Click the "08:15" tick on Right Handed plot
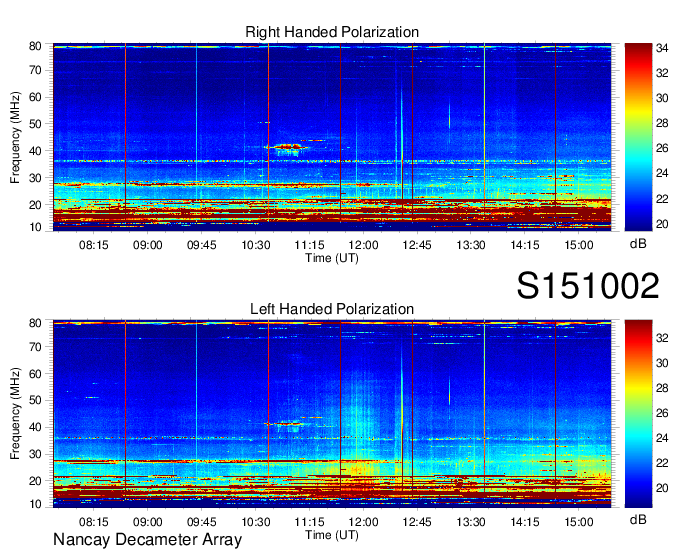Screen dimensions: 680x552 pos(93,245)
